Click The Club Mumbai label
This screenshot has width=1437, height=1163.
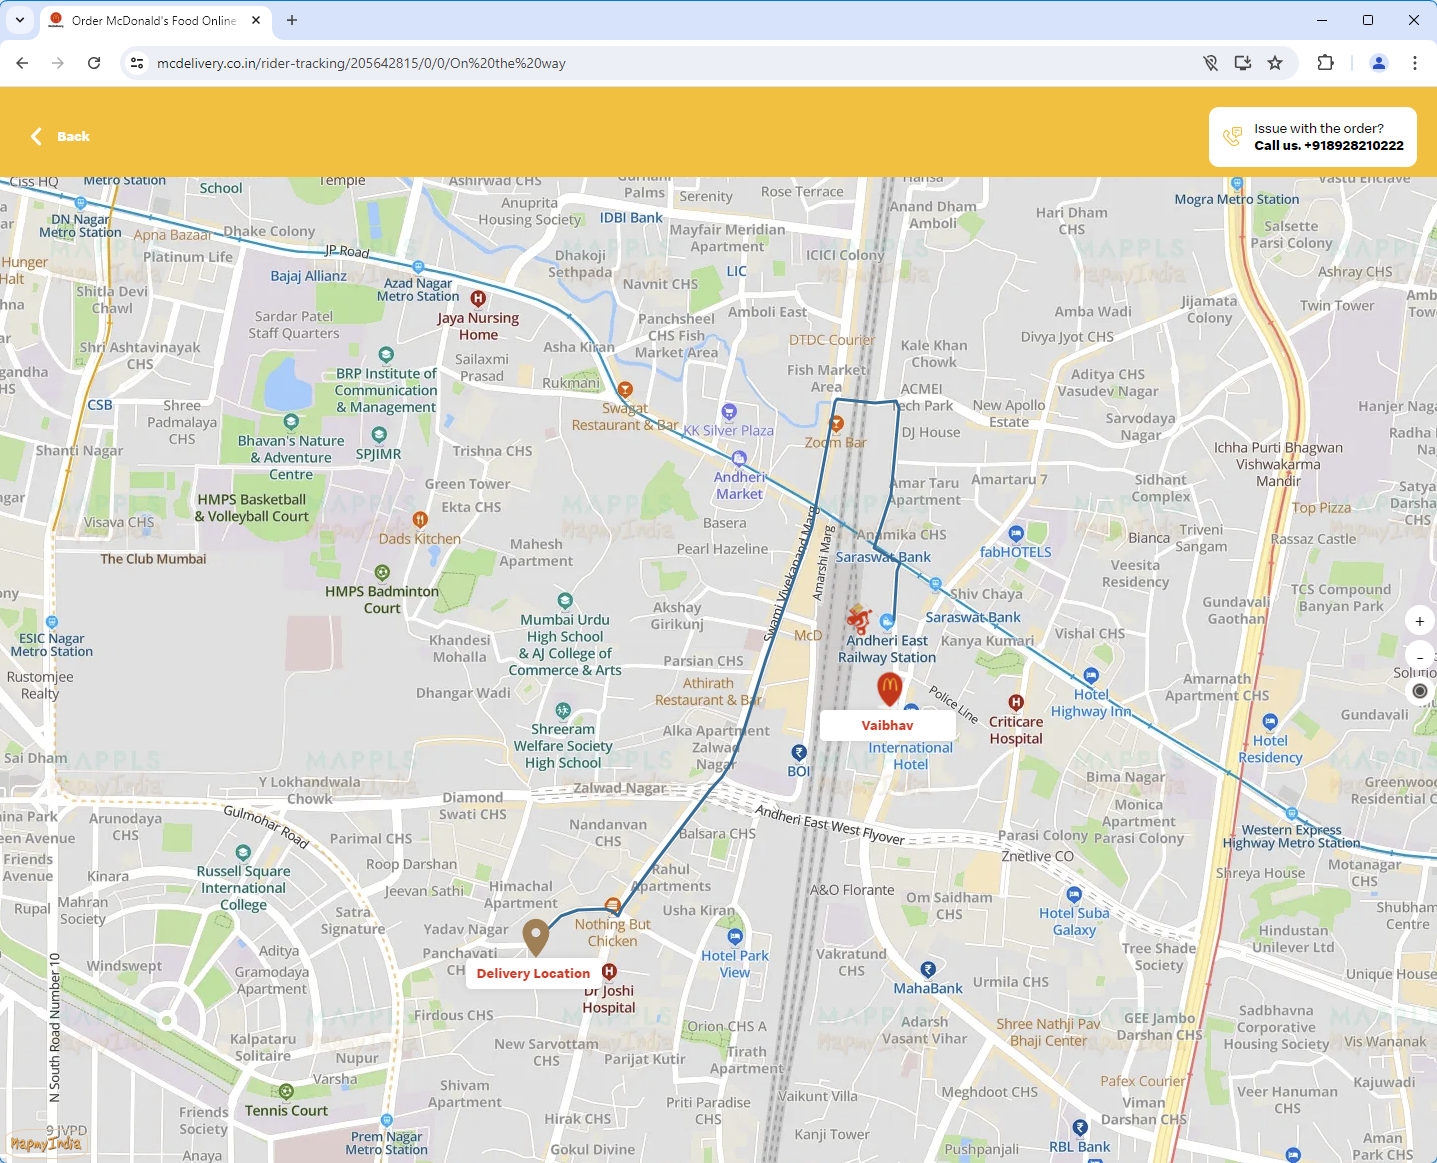pos(153,559)
